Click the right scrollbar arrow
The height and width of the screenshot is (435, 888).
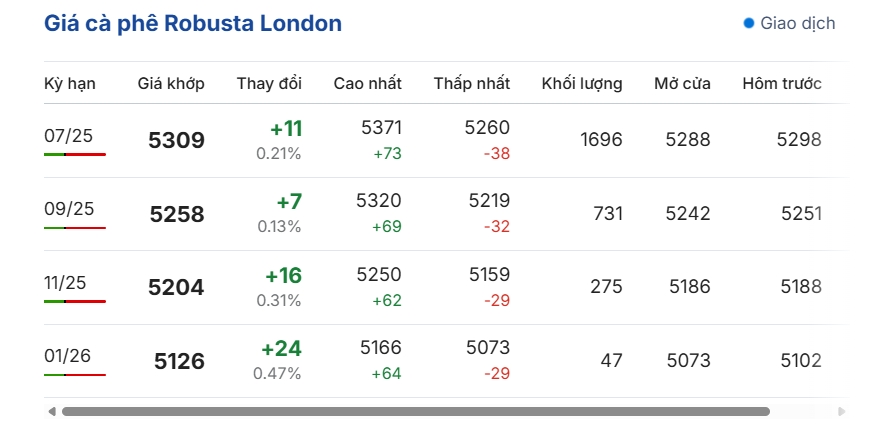[841, 411]
